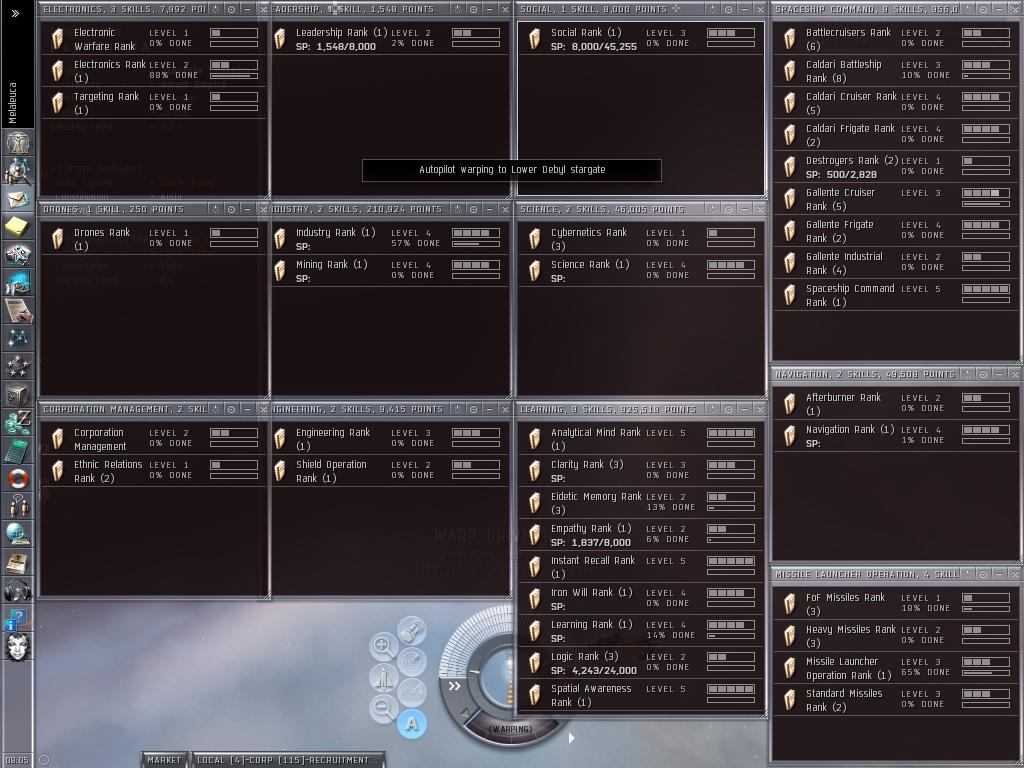Expand the sidebar with top-left double chevron
Image resolution: width=1024 pixels, height=768 pixels.
point(16,13)
